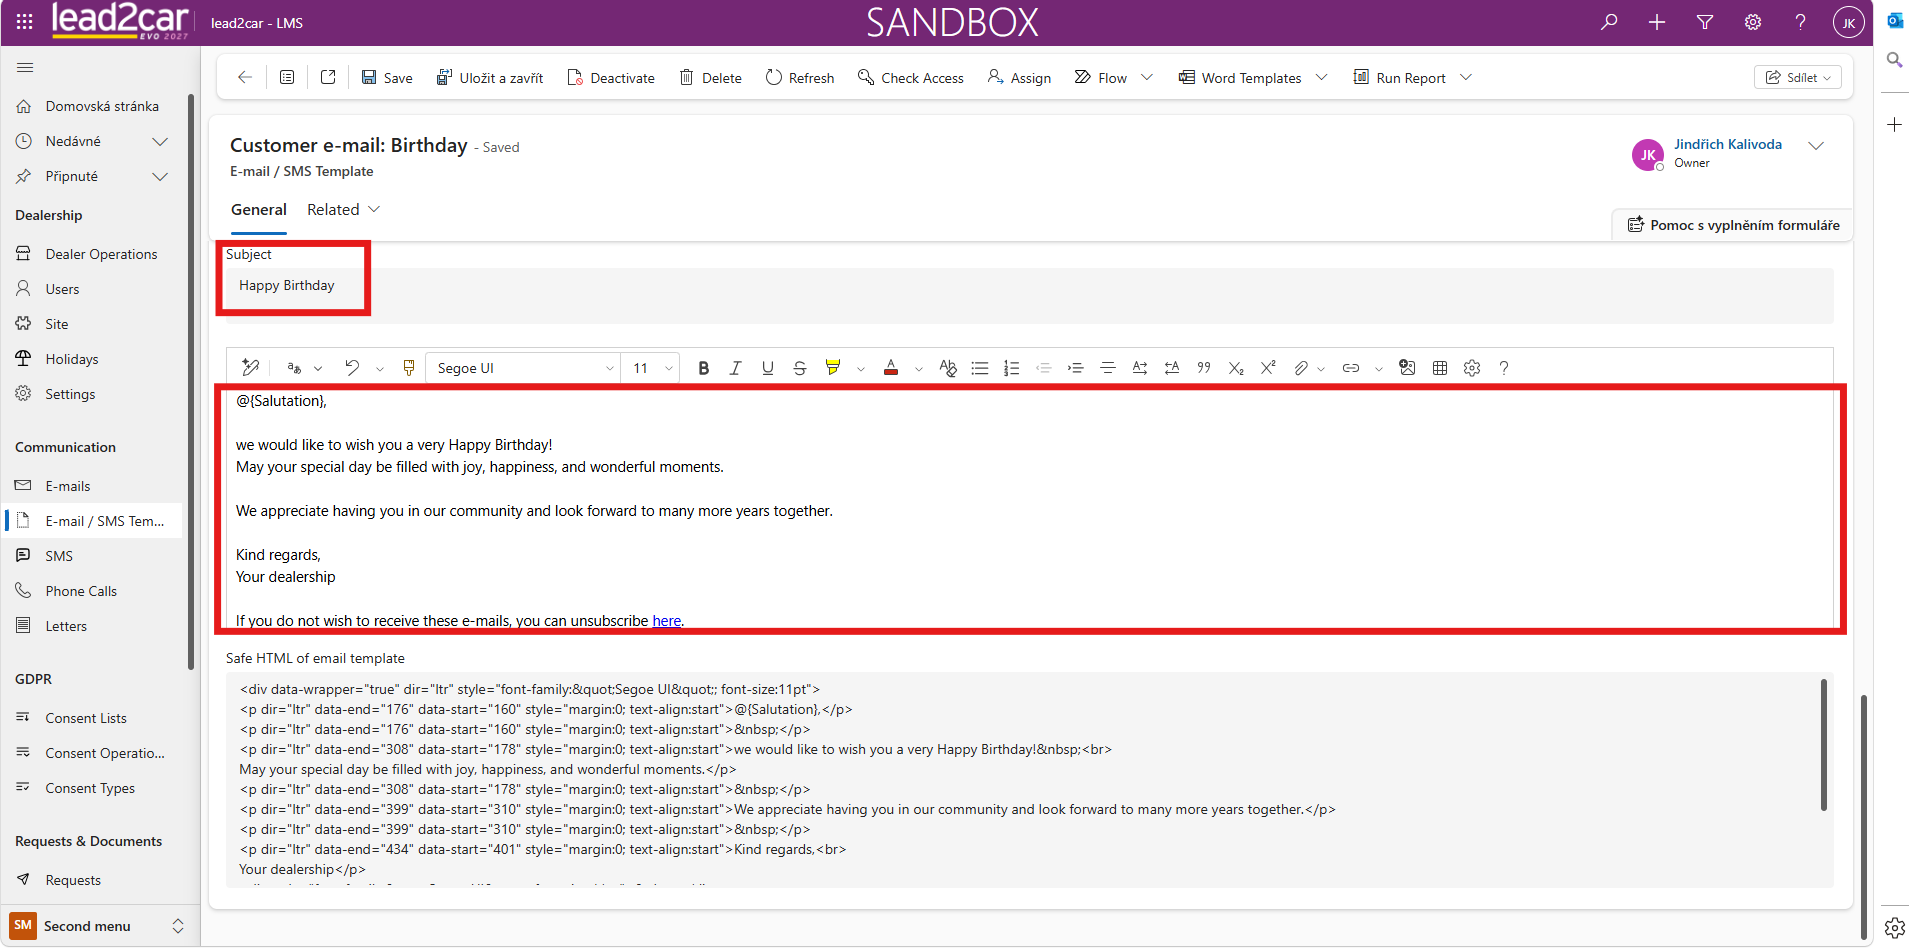Insert an image into the email body

1407,368
